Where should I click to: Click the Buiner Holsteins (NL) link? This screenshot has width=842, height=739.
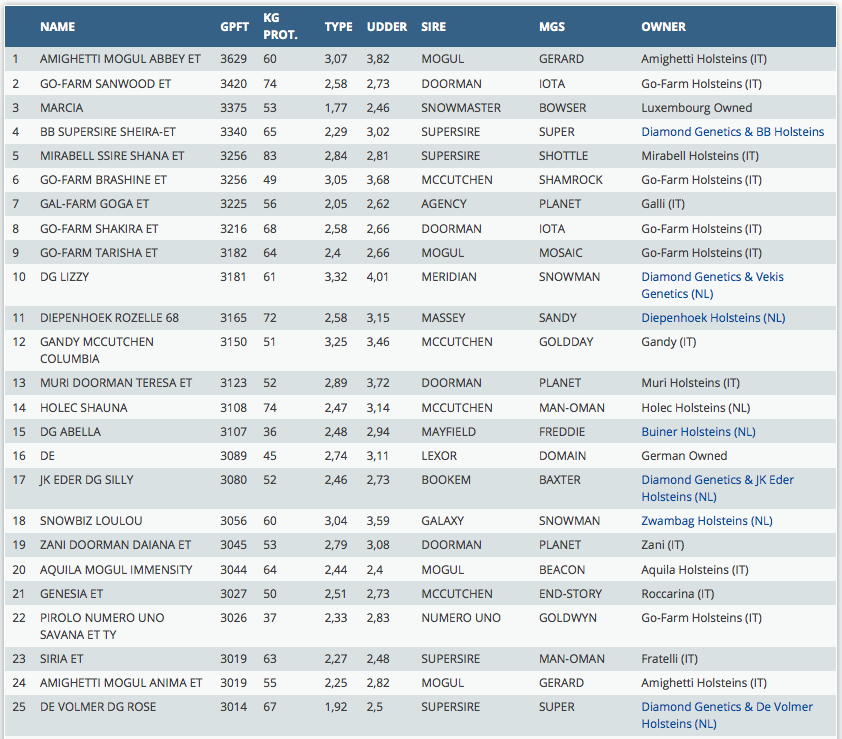tap(698, 432)
